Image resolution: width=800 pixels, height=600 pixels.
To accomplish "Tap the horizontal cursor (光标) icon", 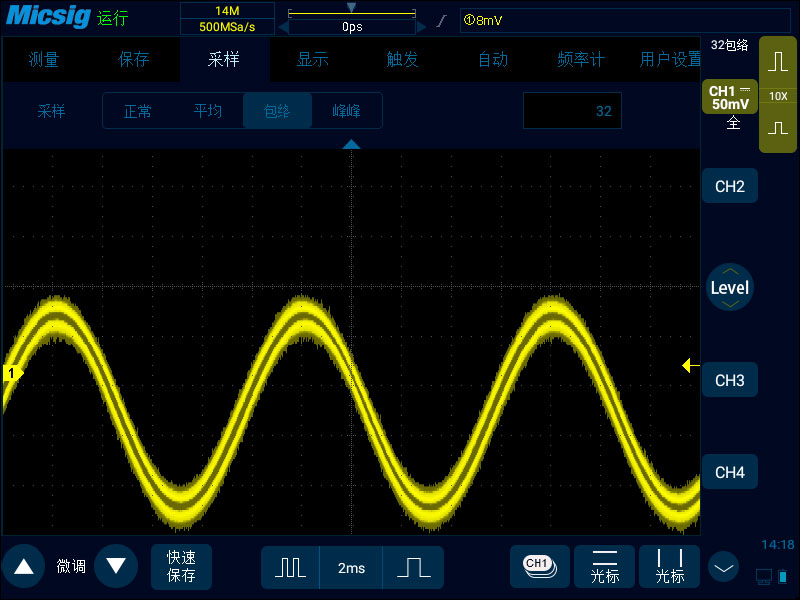I will (x=605, y=566).
